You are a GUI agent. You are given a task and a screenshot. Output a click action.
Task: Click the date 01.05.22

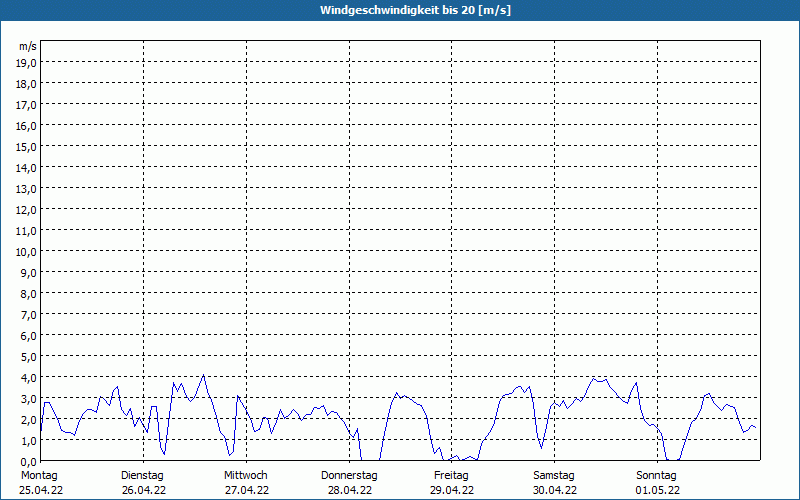658,490
